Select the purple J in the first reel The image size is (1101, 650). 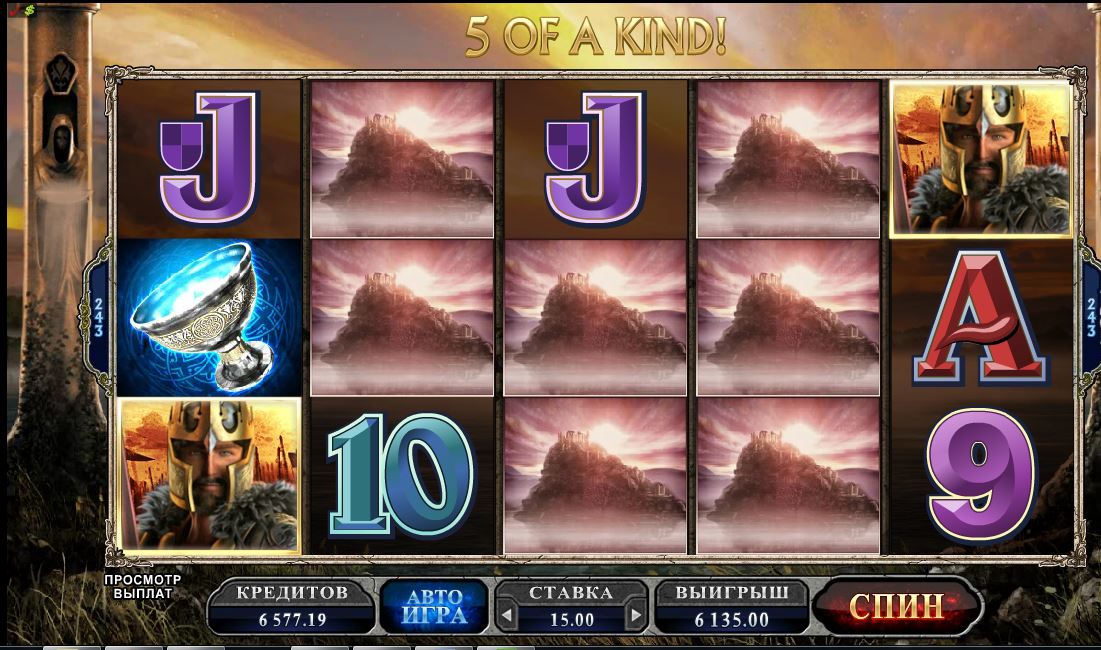[x=209, y=158]
